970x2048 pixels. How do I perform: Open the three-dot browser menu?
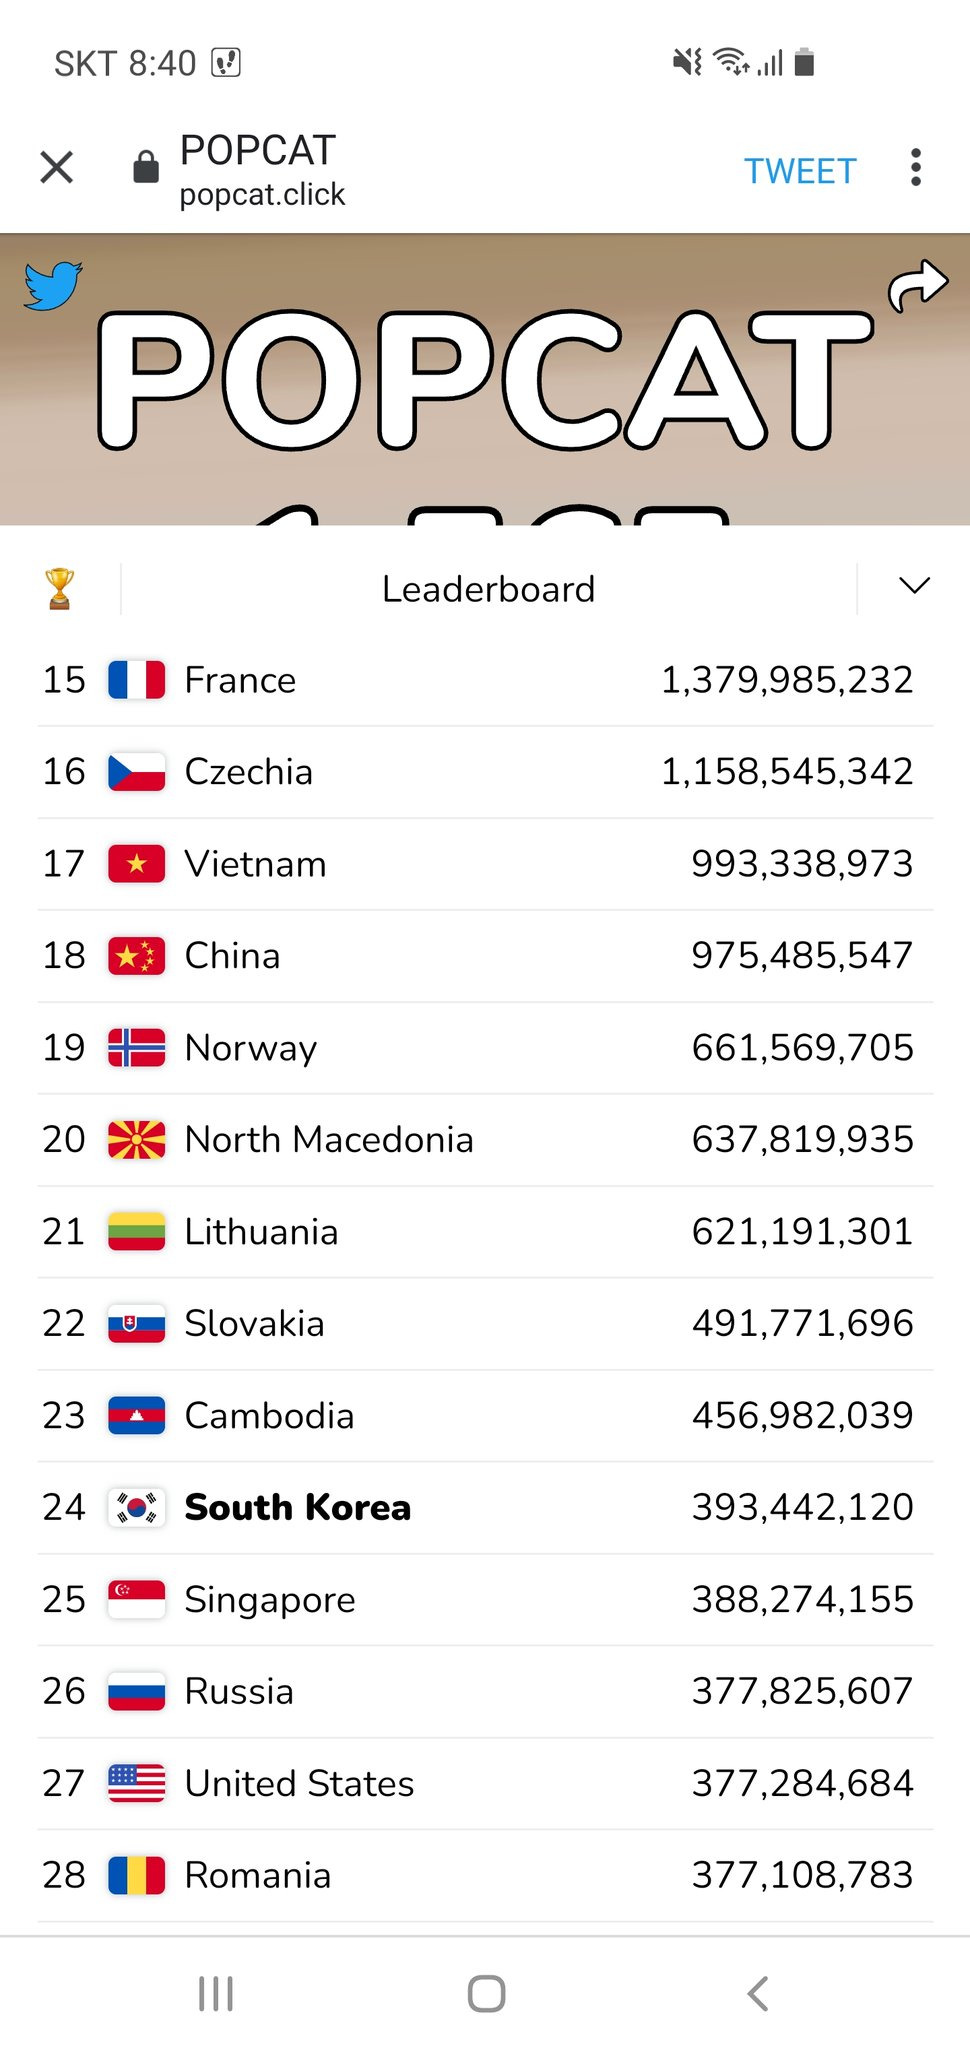point(915,168)
